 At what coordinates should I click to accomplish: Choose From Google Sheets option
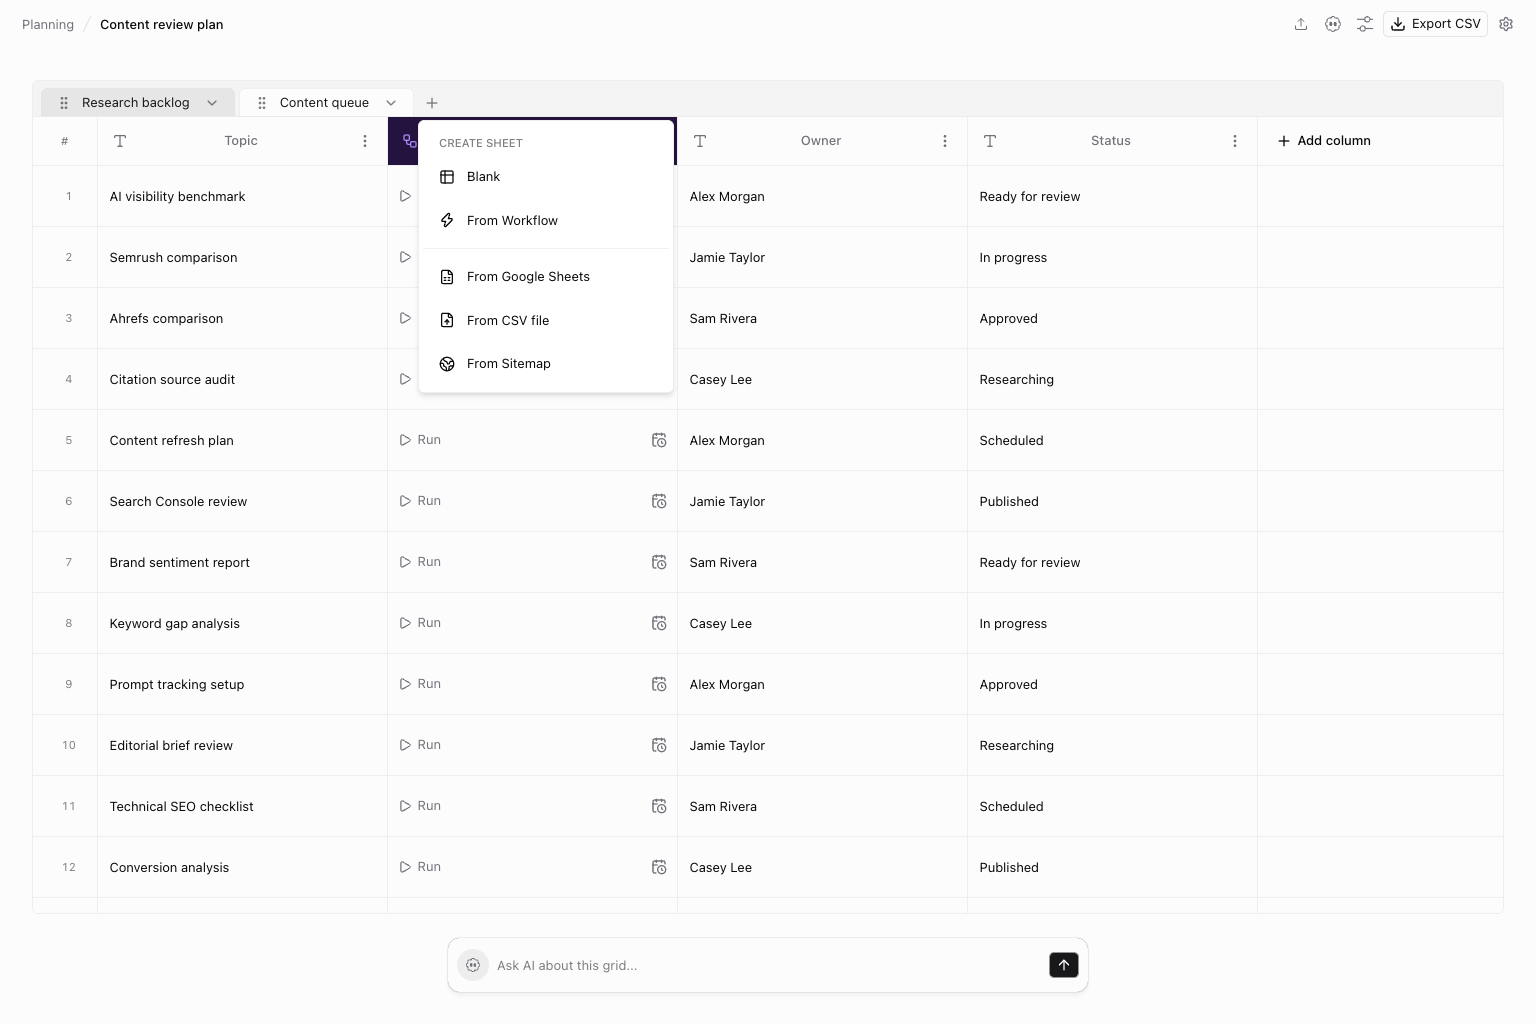pyautogui.click(x=545, y=277)
